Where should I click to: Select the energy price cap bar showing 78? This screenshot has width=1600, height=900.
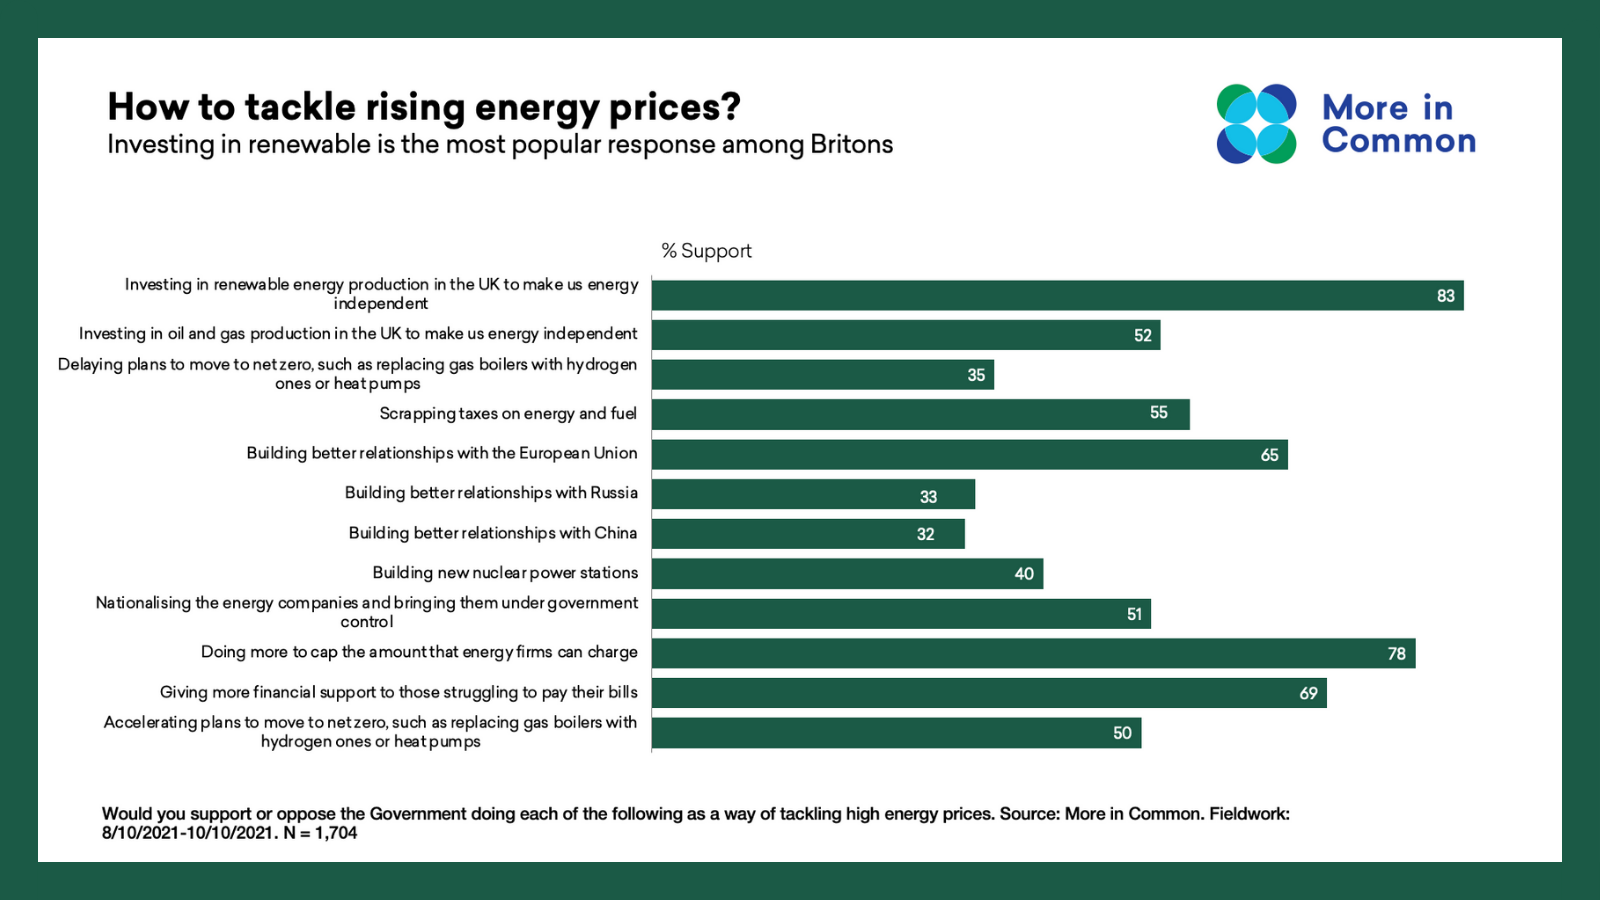pyautogui.click(x=1033, y=654)
